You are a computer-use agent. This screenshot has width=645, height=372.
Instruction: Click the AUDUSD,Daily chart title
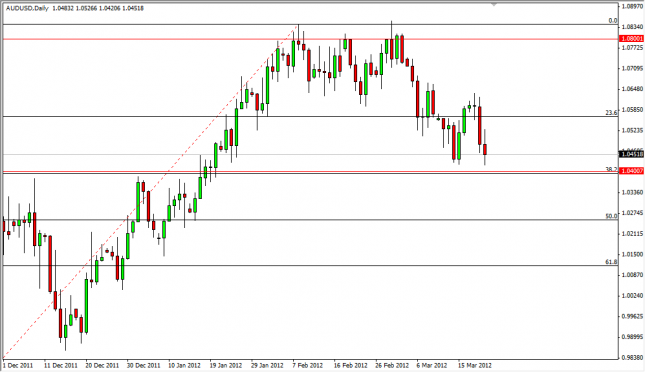coord(28,8)
